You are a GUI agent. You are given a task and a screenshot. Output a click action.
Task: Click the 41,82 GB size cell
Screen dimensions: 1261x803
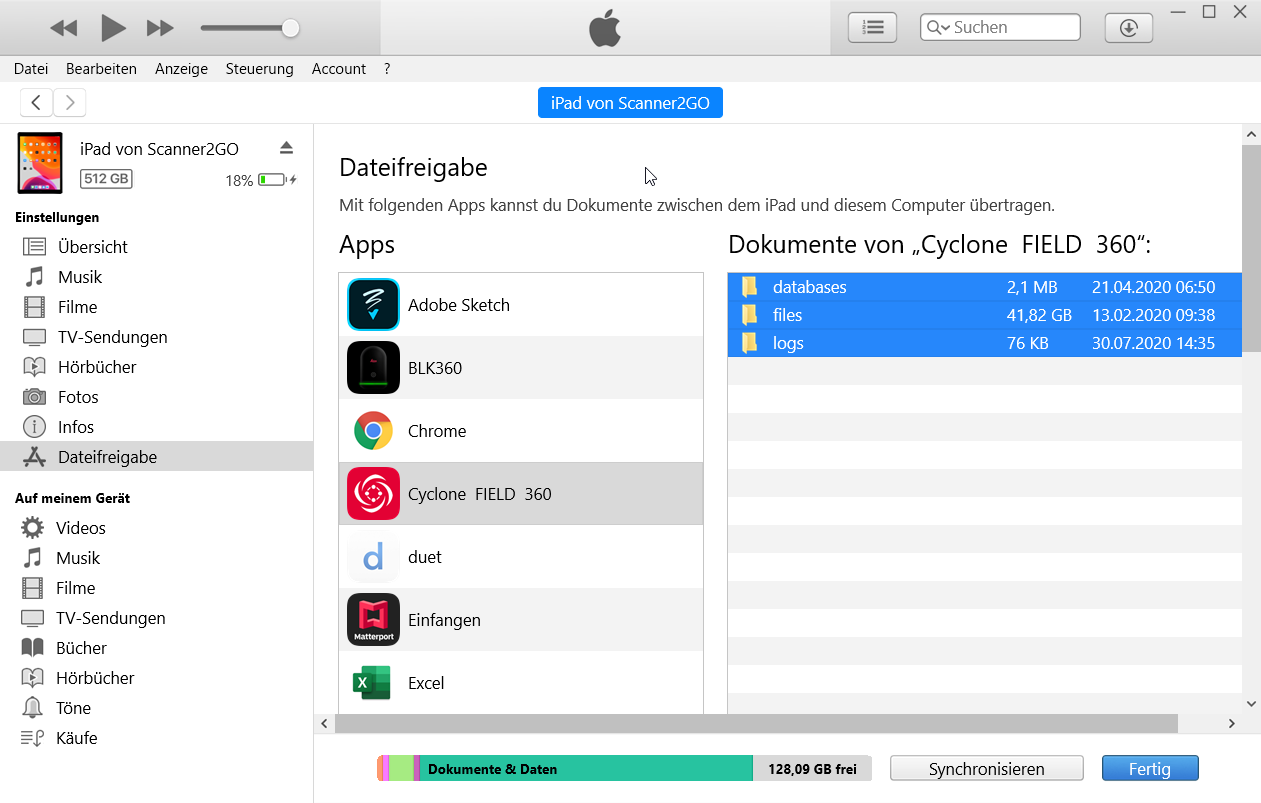[1039, 315]
